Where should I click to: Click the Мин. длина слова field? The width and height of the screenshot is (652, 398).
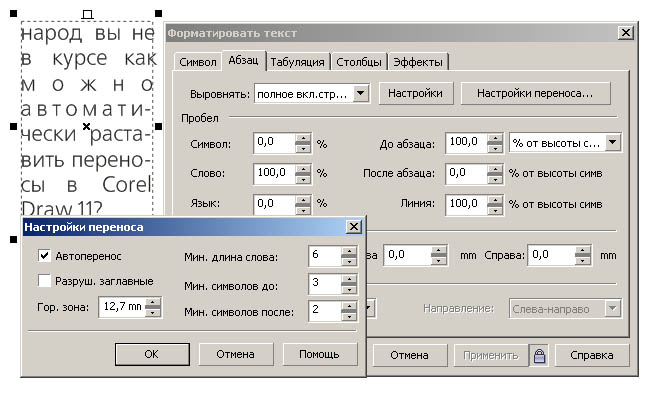pyautogui.click(x=325, y=255)
